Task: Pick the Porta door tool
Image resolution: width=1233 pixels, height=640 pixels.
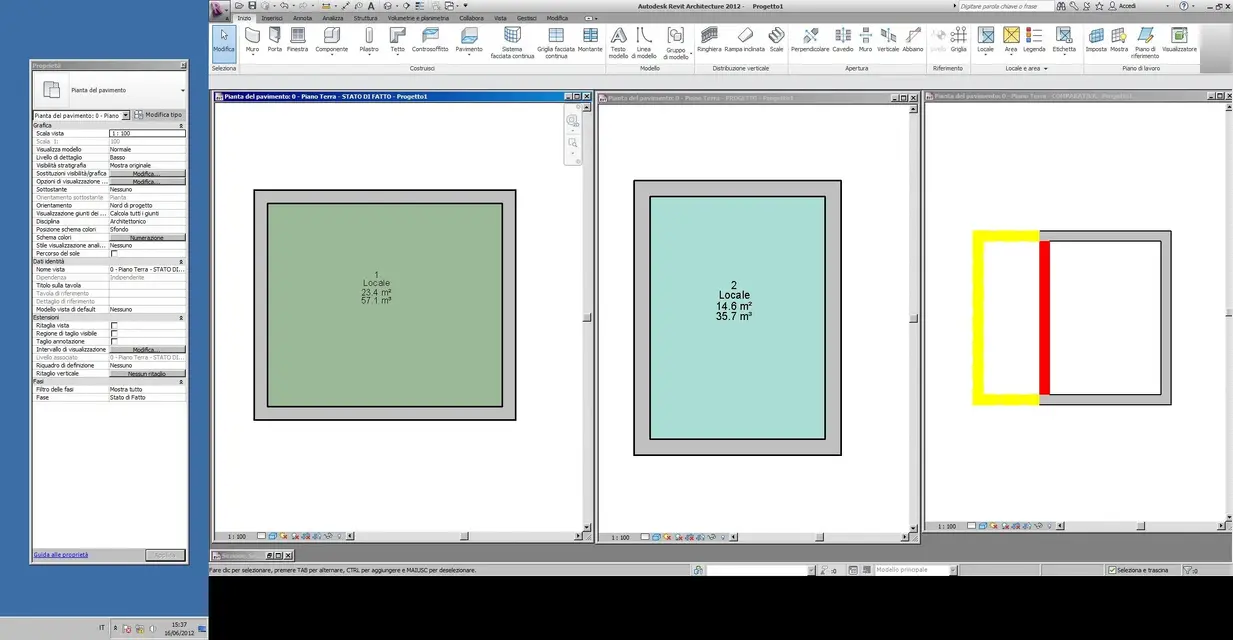Action: click(274, 40)
